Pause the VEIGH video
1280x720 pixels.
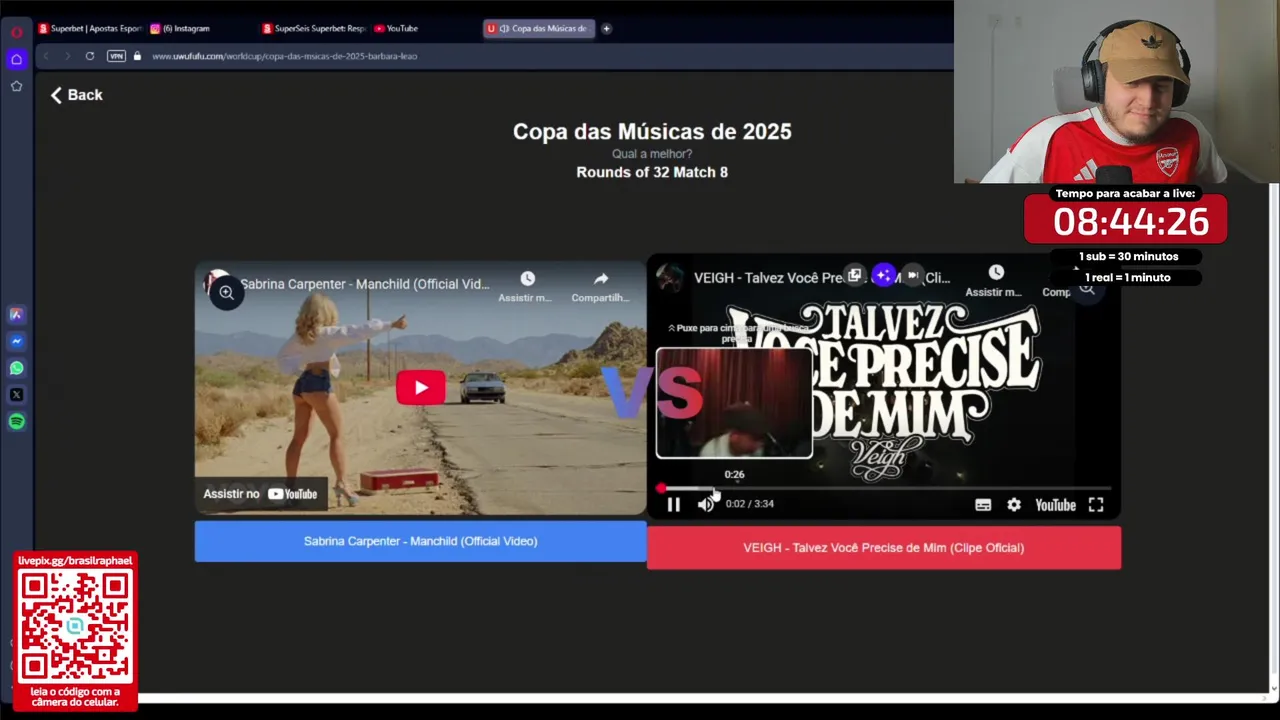coord(674,505)
